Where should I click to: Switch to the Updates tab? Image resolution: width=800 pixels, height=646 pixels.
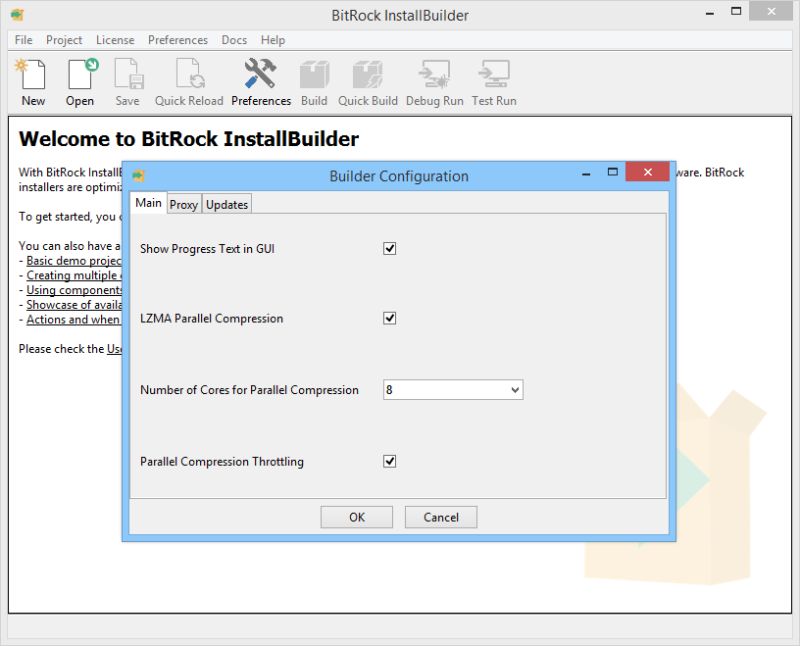pyautogui.click(x=227, y=204)
